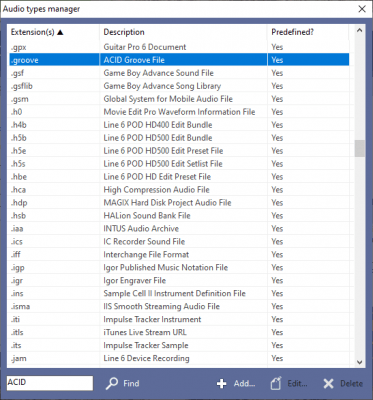The width and height of the screenshot is (373, 400).
Task: Click the scrollbar down arrow
Action: 359,362
